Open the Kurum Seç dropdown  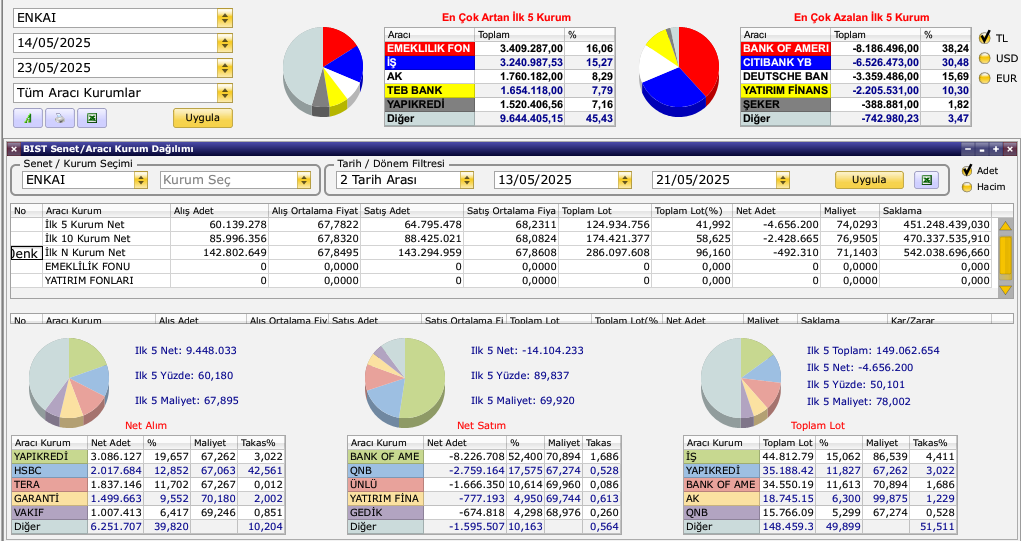(303, 180)
